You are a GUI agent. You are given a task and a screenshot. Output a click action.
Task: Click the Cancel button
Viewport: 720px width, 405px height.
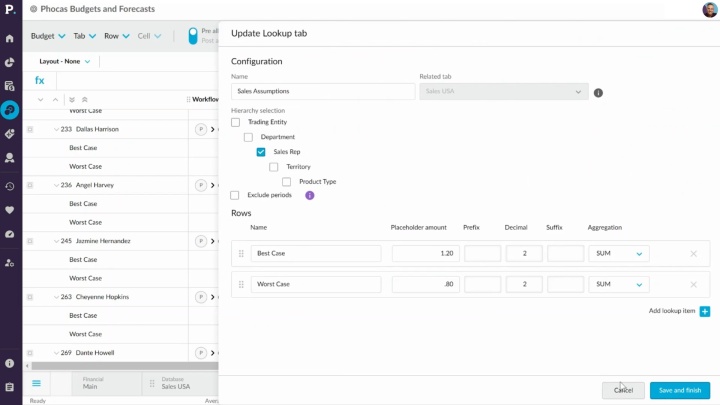pyautogui.click(x=623, y=390)
